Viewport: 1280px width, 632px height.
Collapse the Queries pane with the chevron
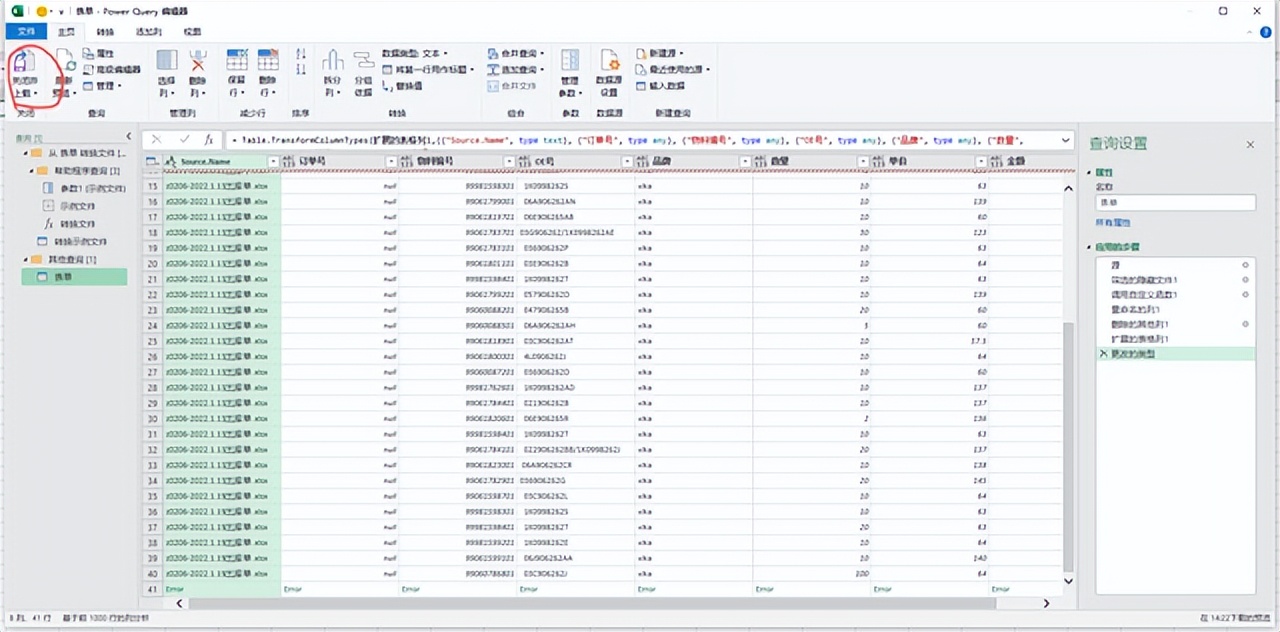point(128,136)
